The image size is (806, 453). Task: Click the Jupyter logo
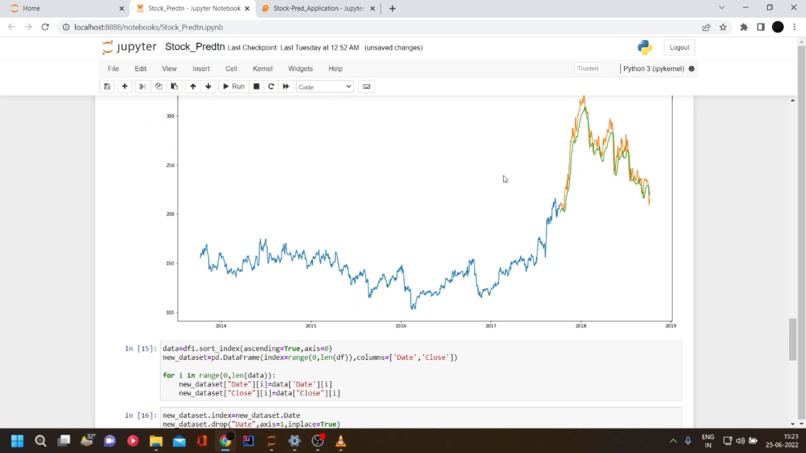(x=129, y=47)
